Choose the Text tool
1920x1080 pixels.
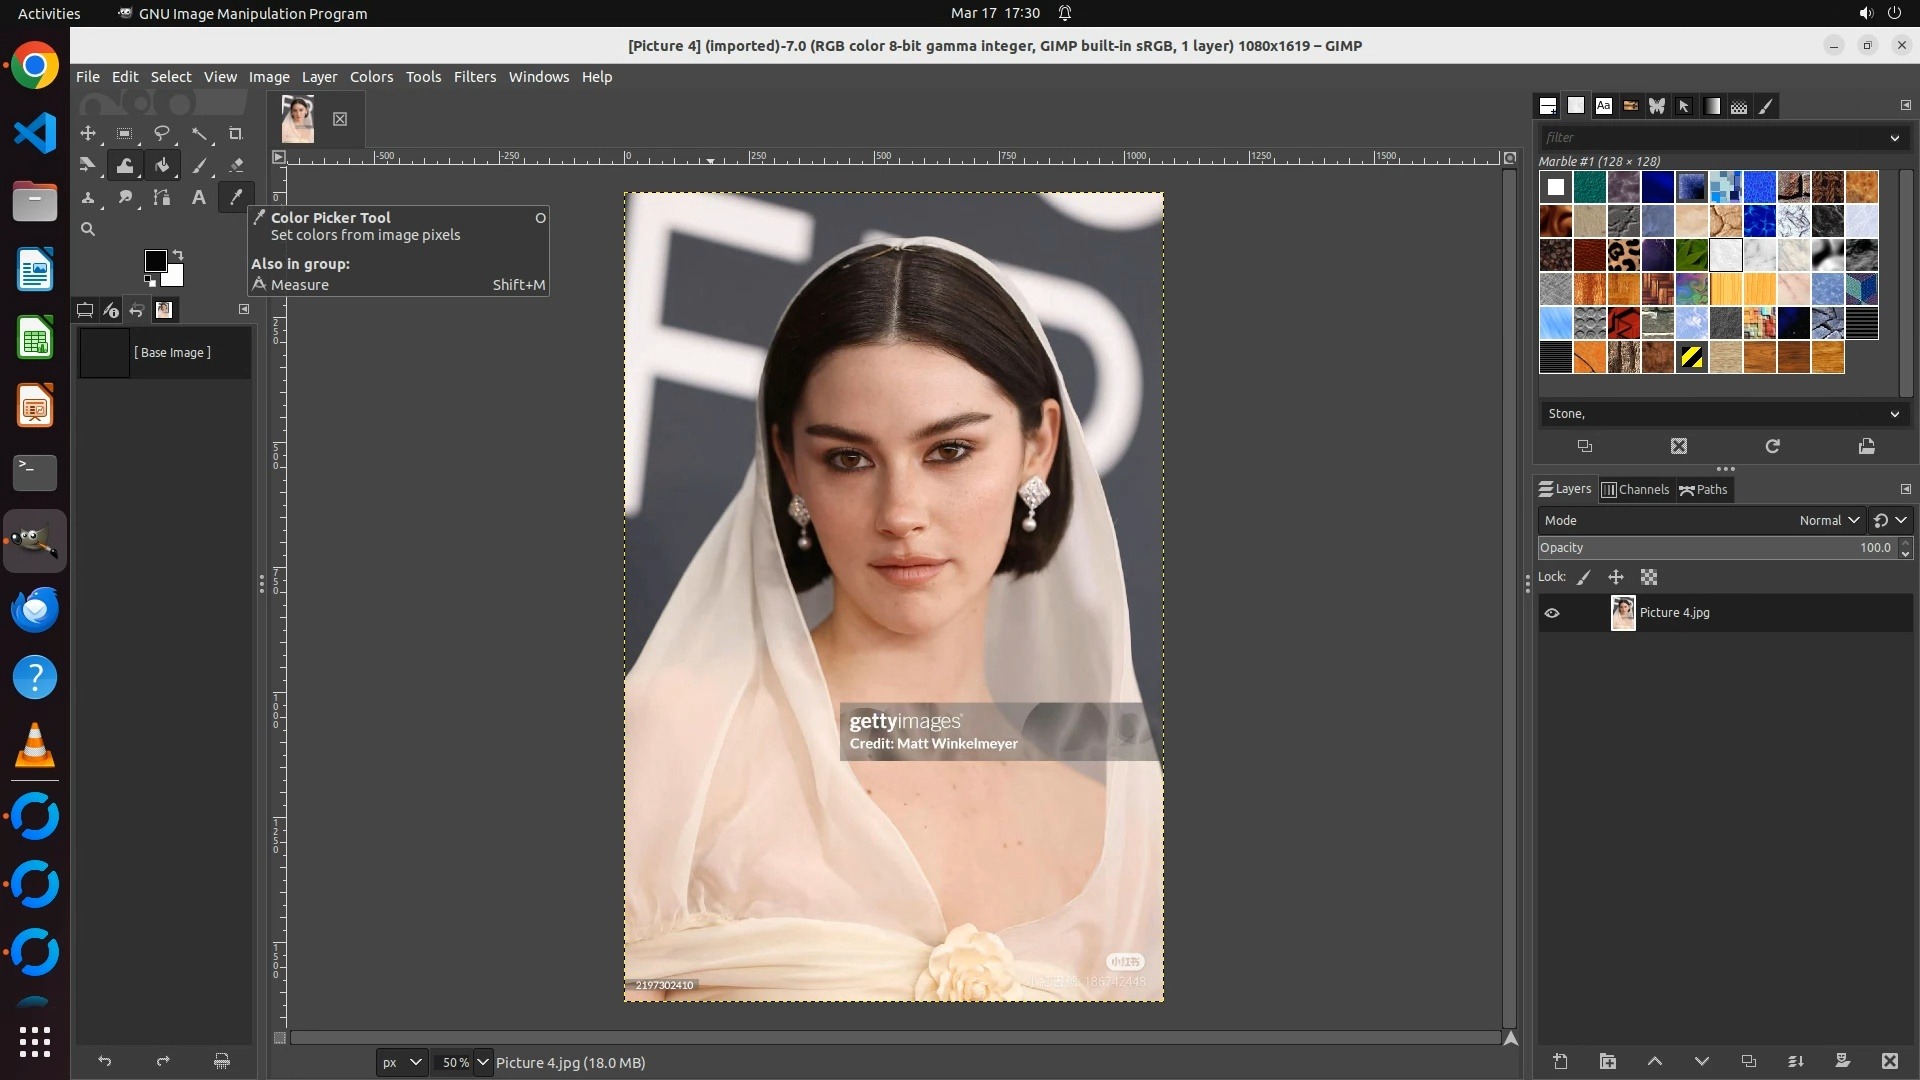click(x=199, y=197)
